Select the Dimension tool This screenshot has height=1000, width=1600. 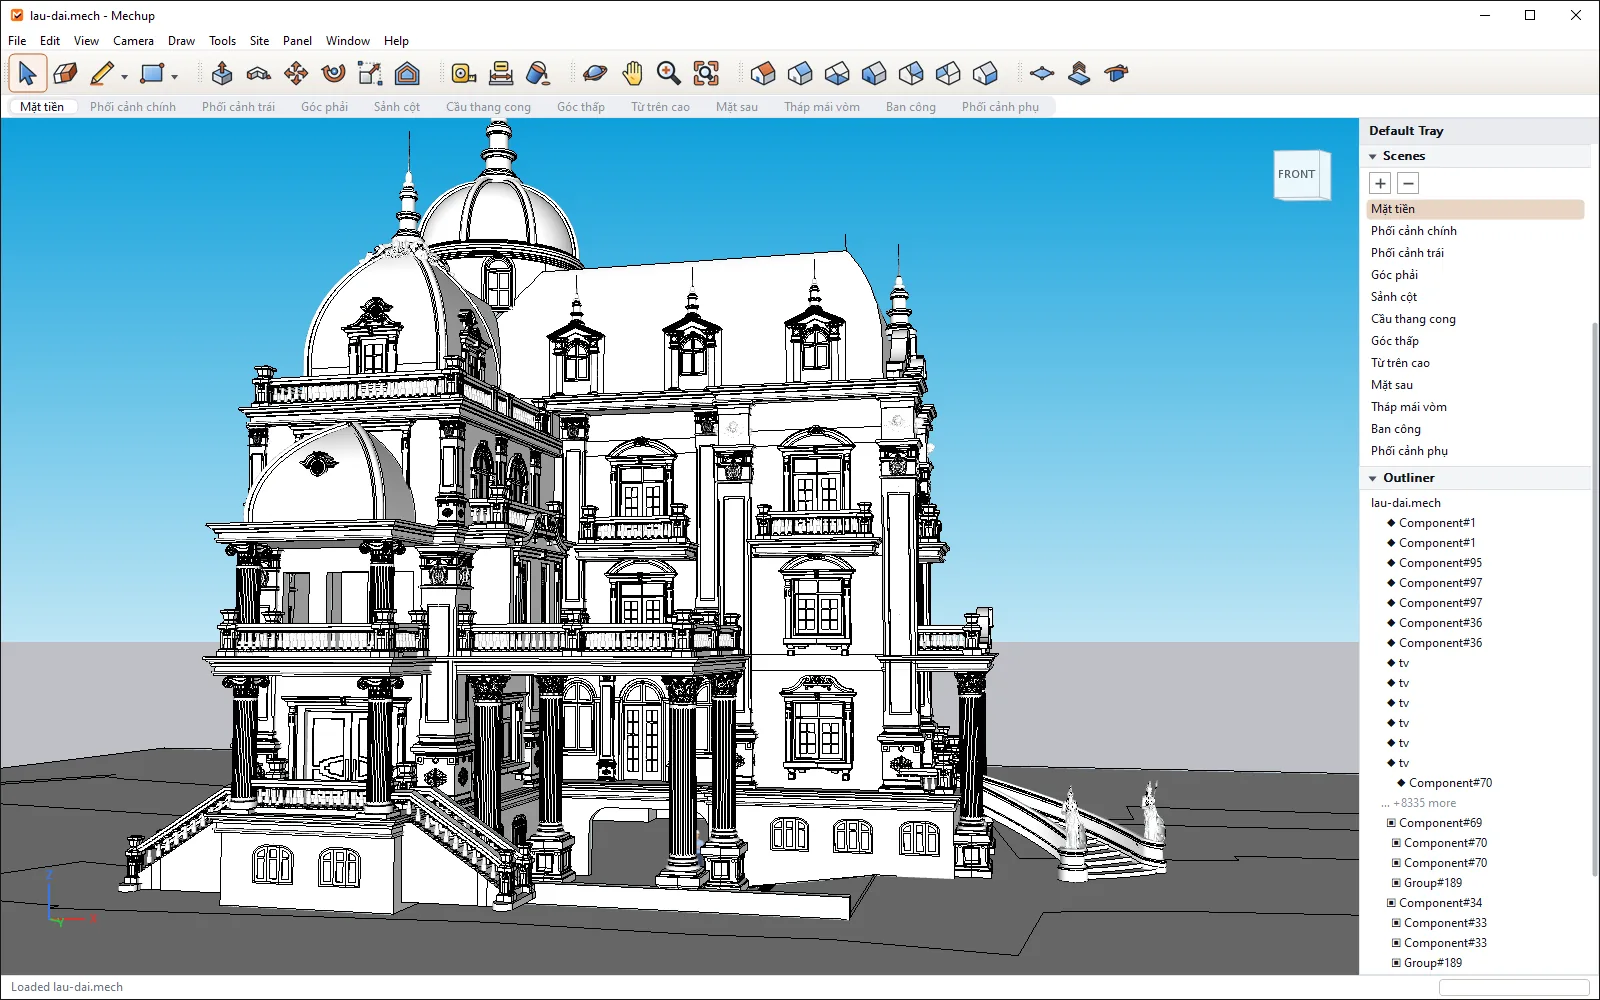coord(501,73)
